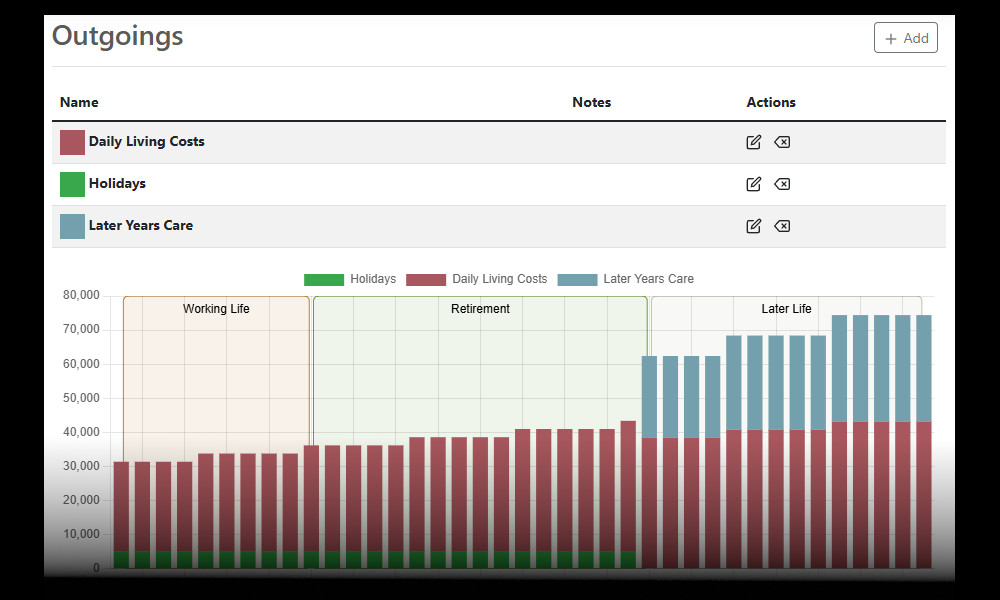Click Later Years Care name in table
This screenshot has height=600, width=1000.
point(140,226)
